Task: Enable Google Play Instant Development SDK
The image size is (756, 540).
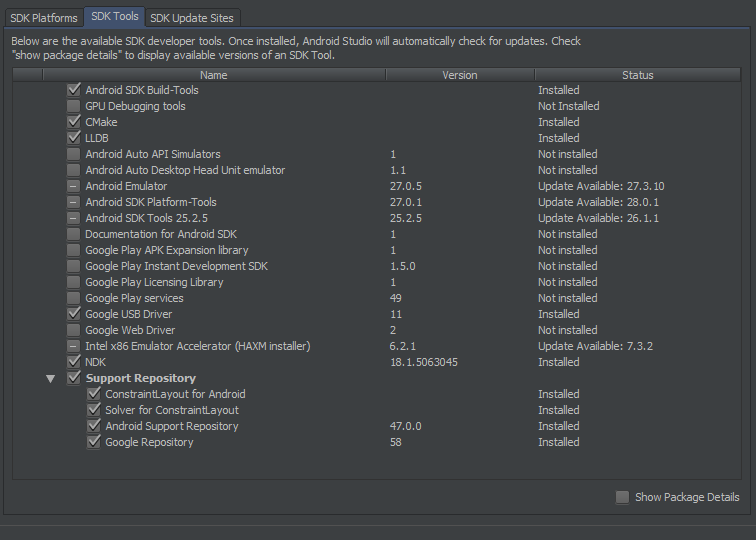Action: click(x=74, y=266)
